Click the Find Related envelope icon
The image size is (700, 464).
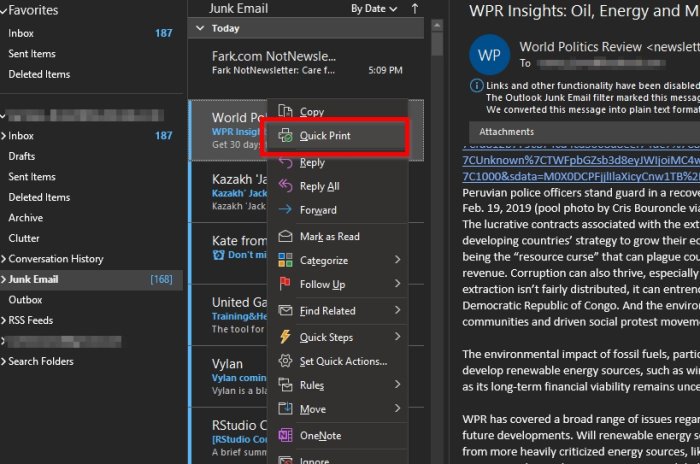[285, 310]
